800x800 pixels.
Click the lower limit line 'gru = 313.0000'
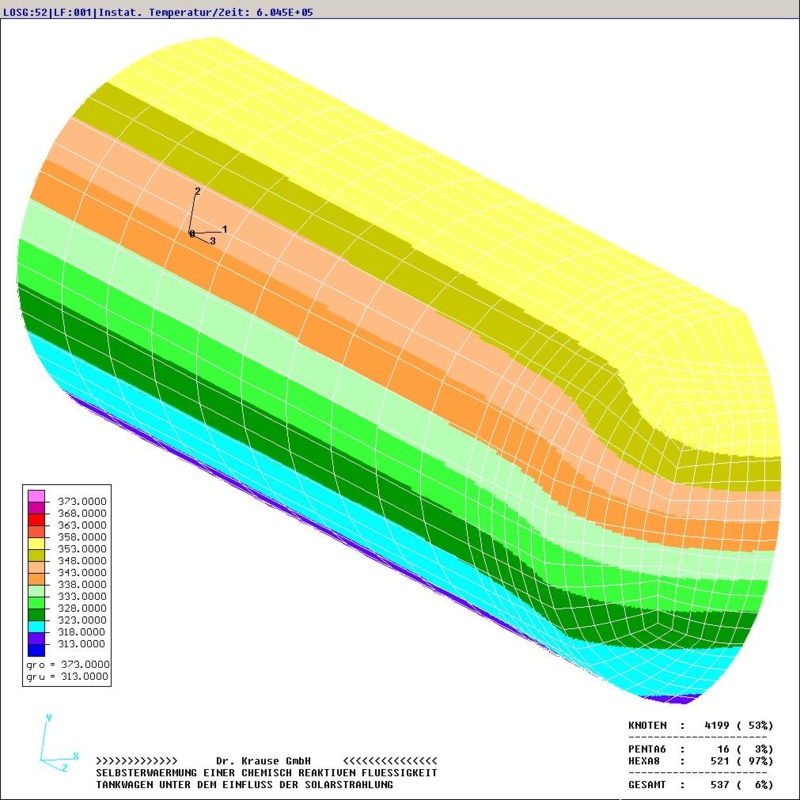click(68, 677)
